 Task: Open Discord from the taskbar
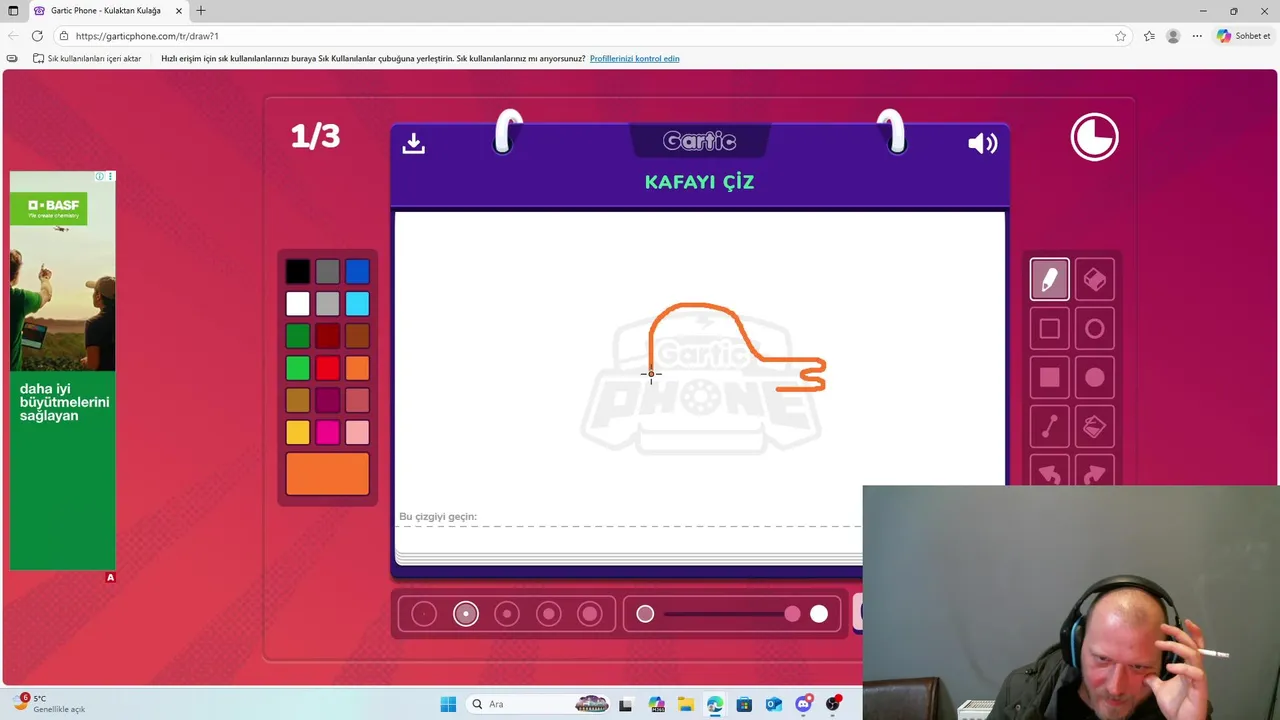pos(803,704)
